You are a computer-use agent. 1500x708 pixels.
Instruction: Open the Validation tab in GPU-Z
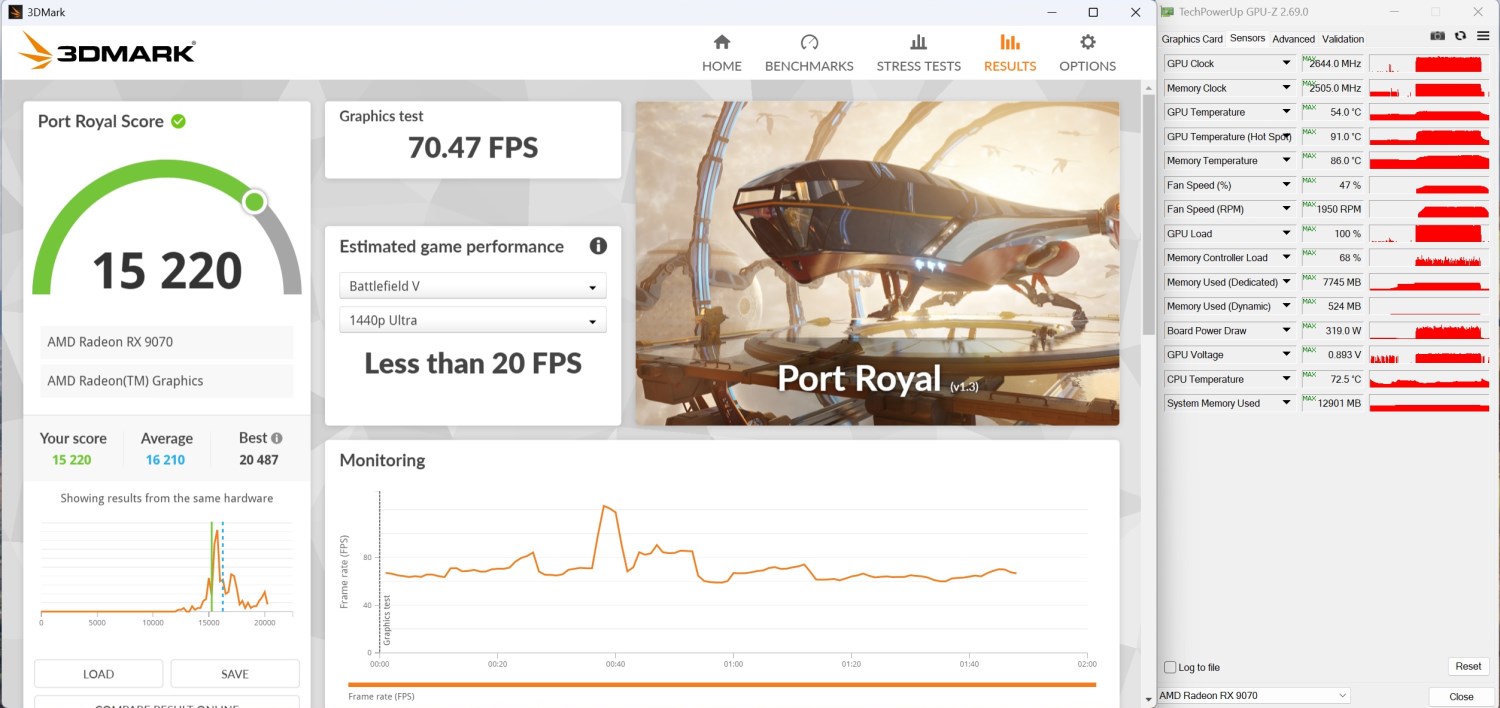click(1343, 39)
